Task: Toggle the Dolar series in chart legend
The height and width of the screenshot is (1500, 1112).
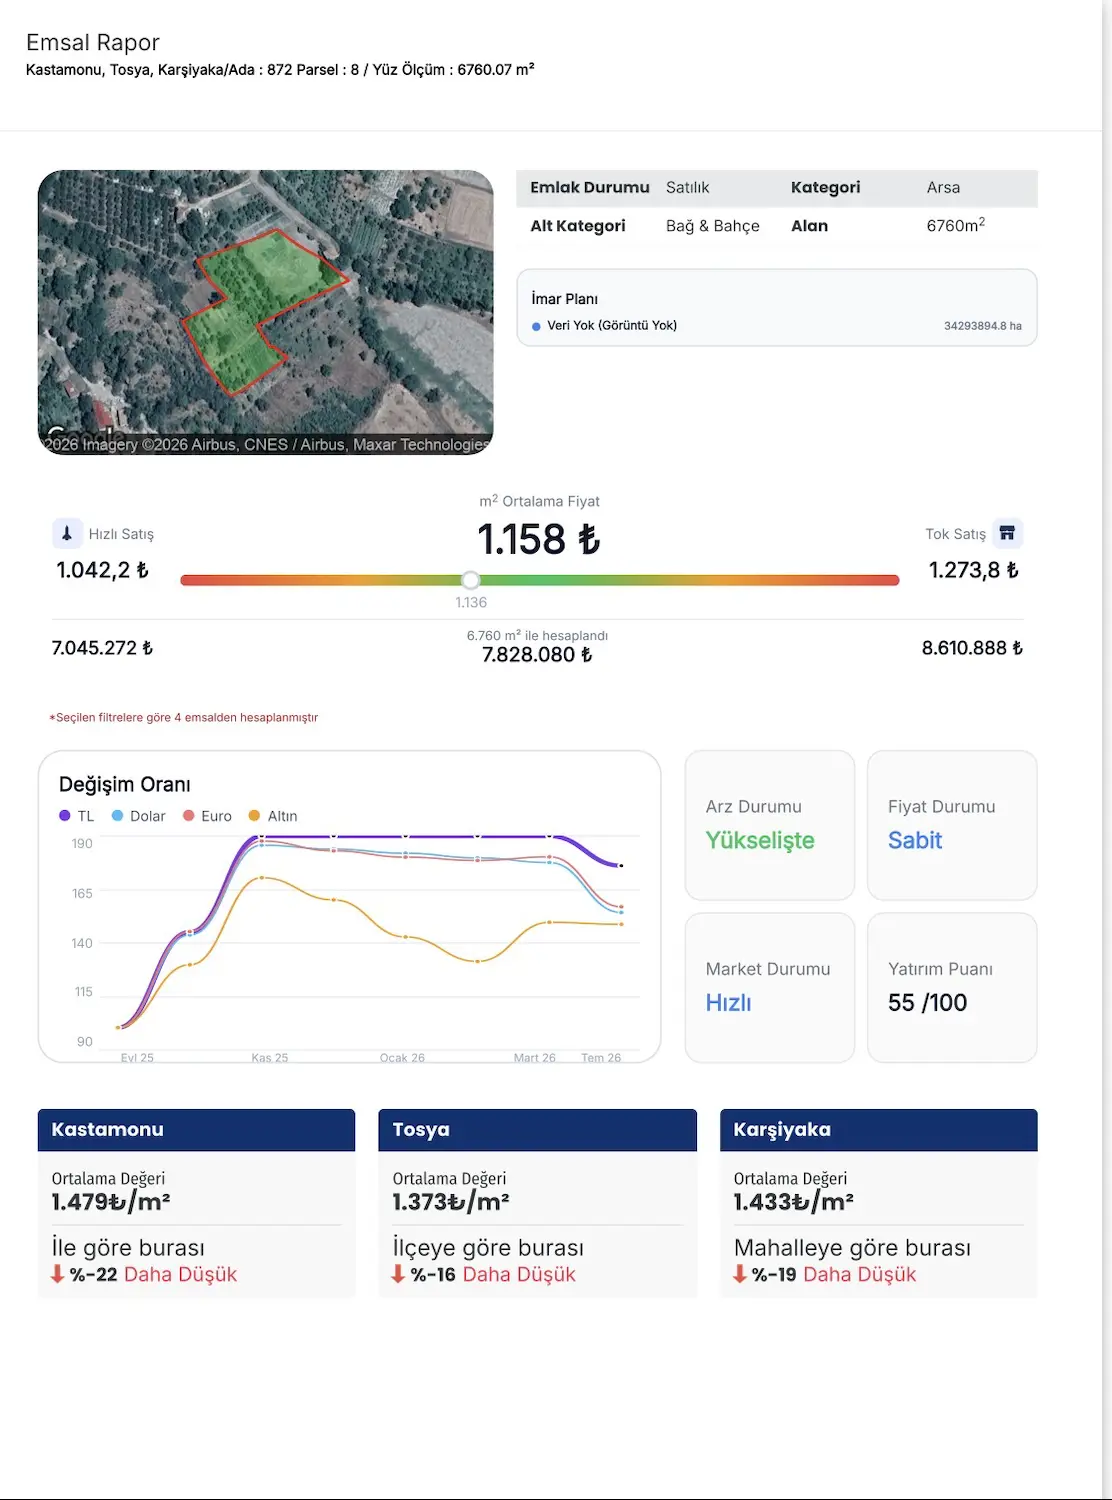Action: (x=139, y=816)
